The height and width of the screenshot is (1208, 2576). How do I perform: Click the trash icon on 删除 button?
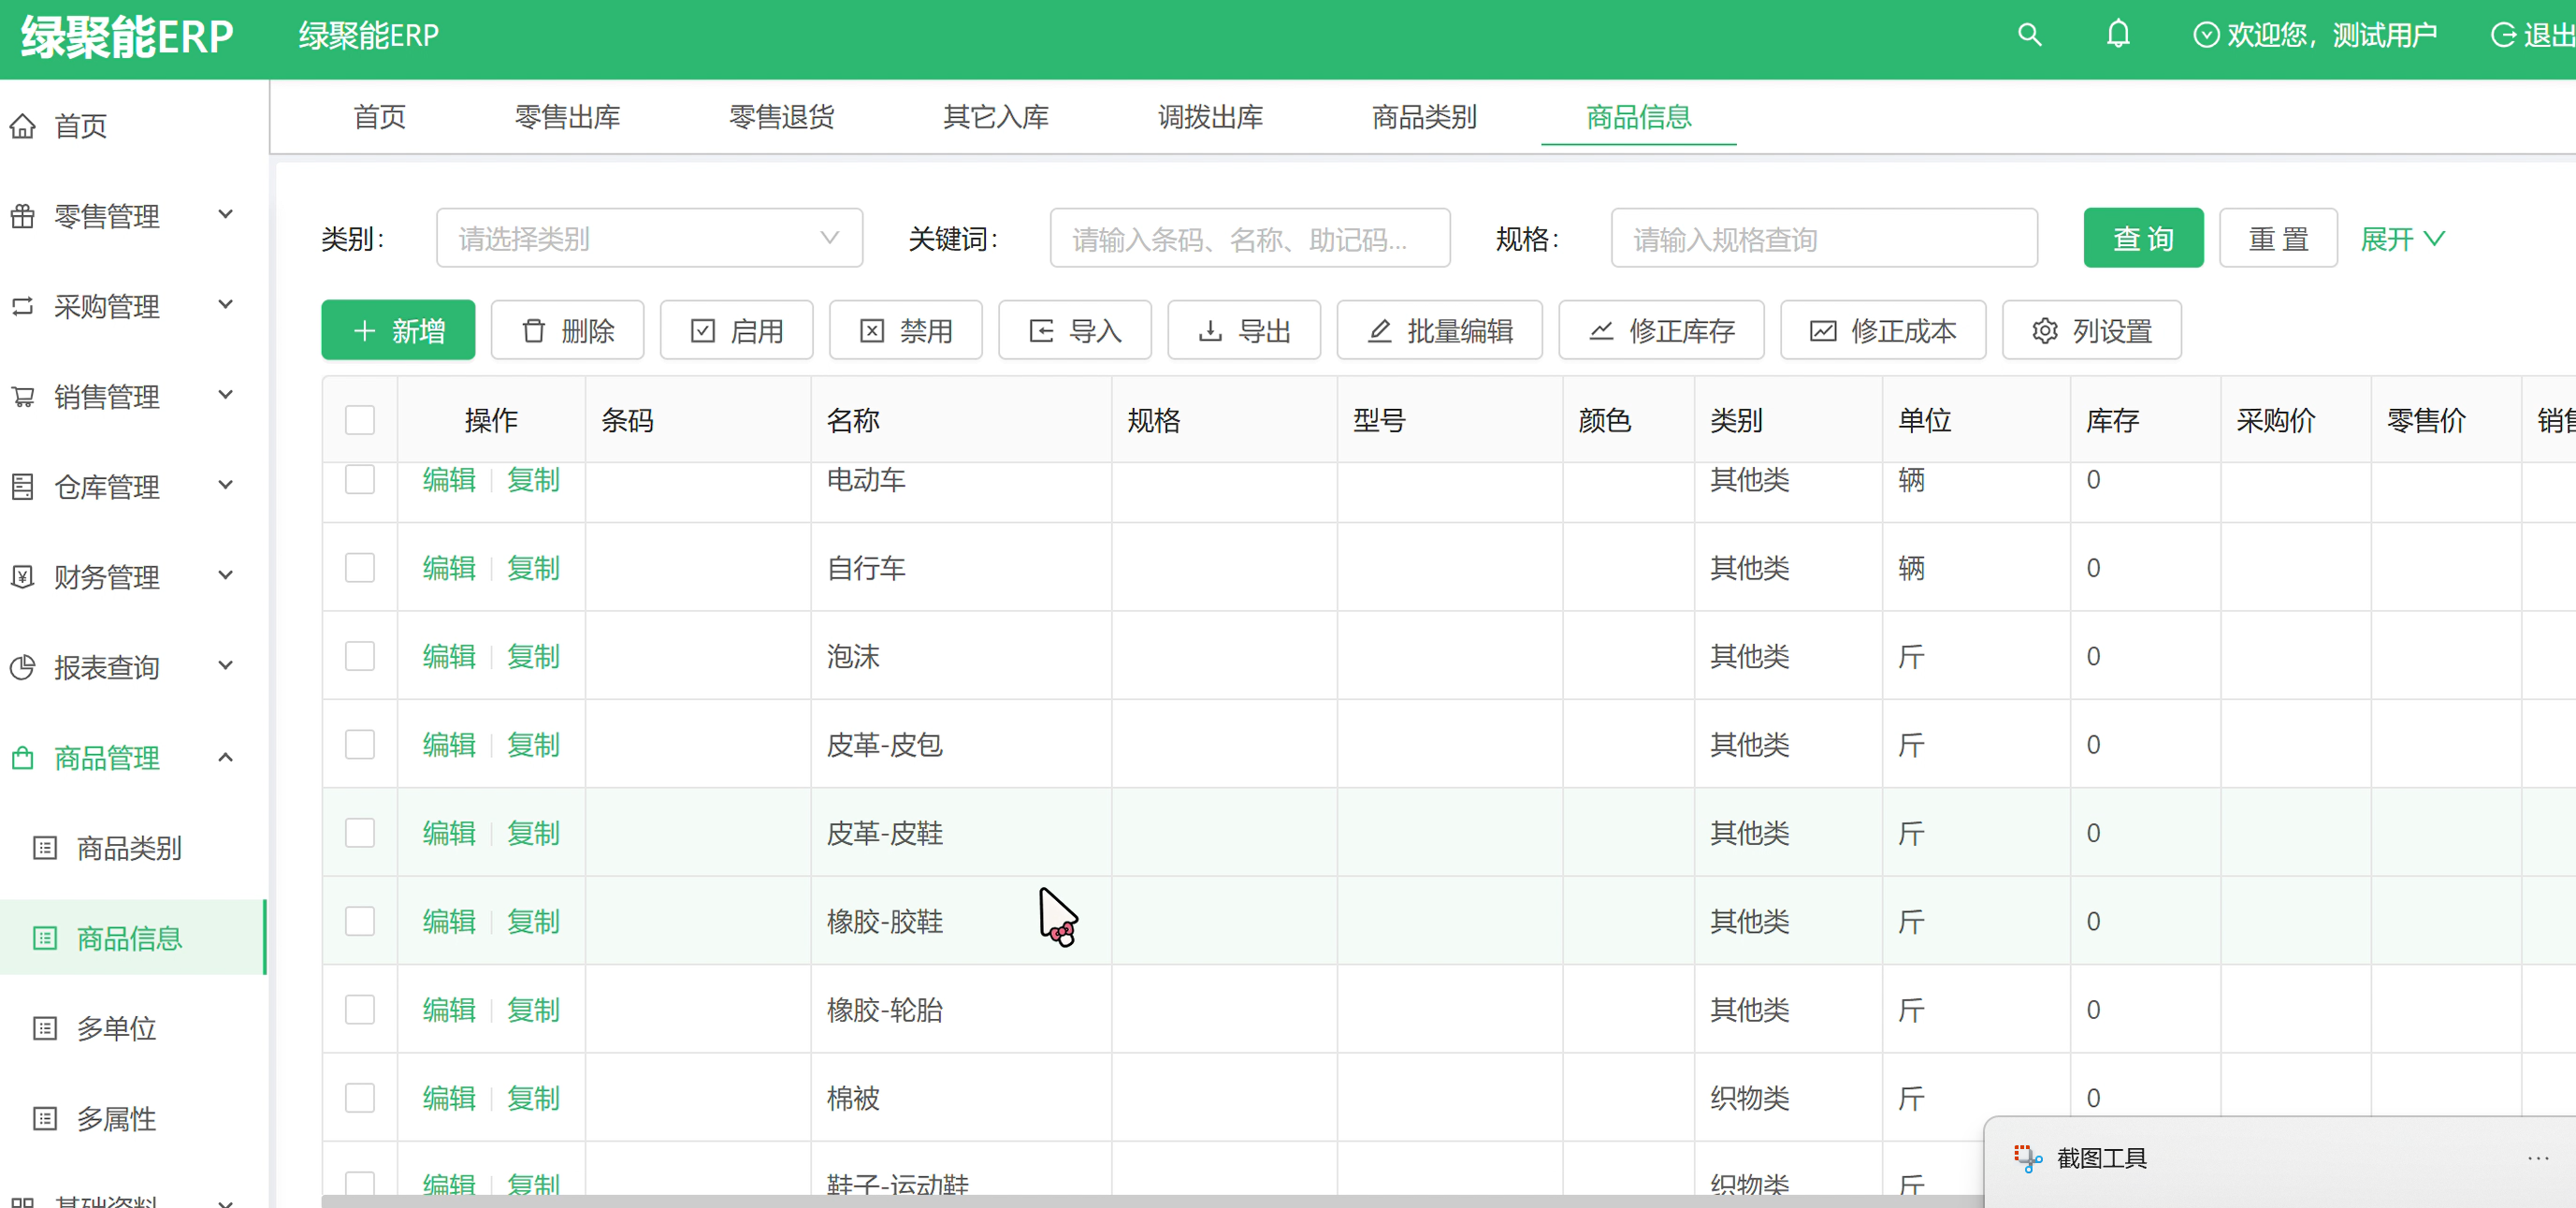[x=534, y=331]
